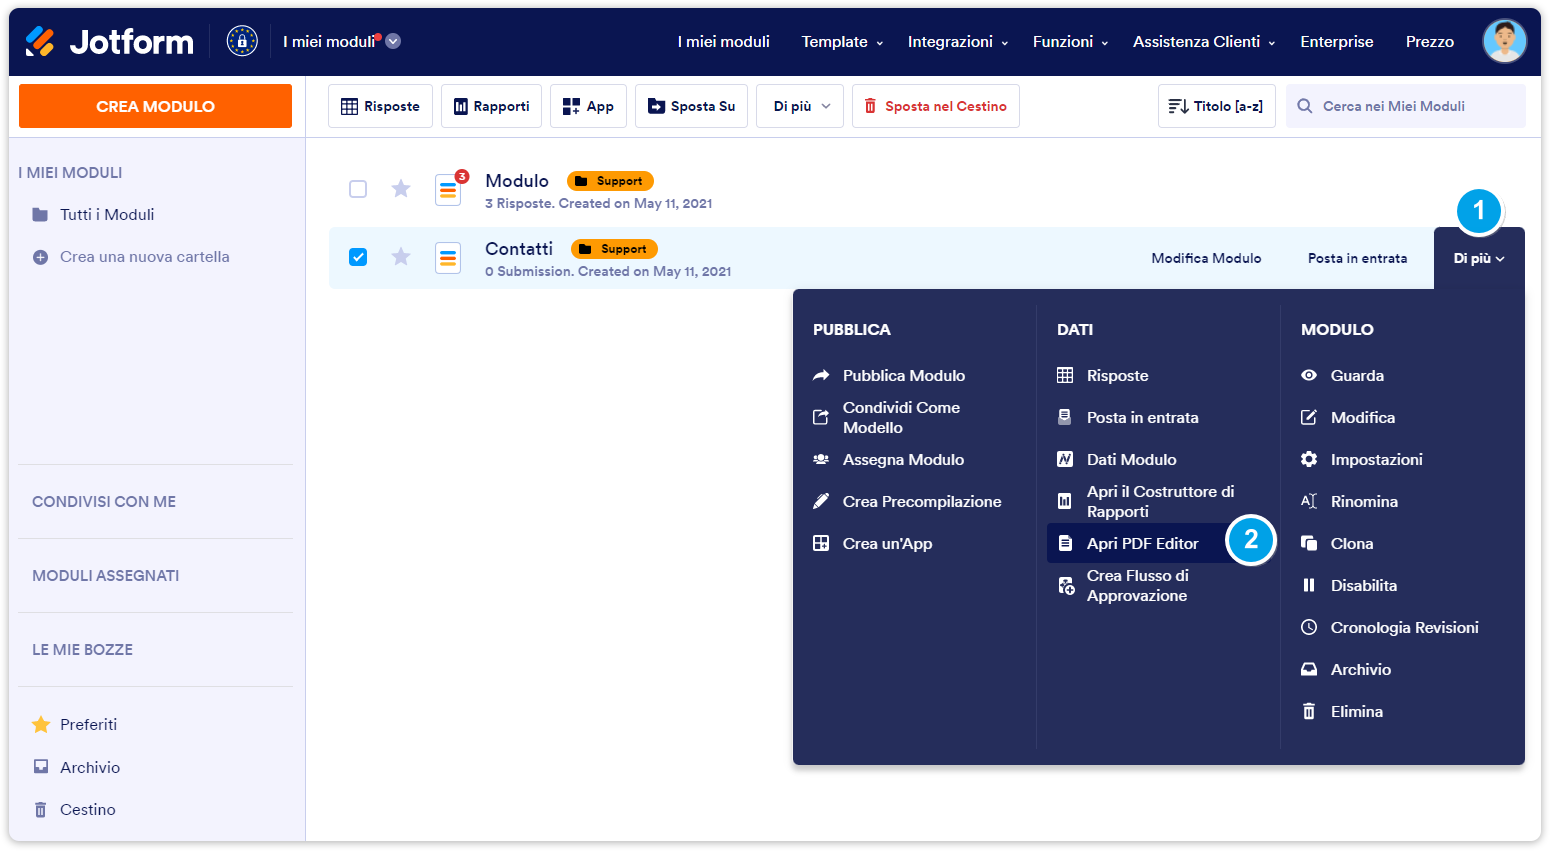
Task: Open Prezzo pricing page
Action: pyautogui.click(x=1430, y=42)
